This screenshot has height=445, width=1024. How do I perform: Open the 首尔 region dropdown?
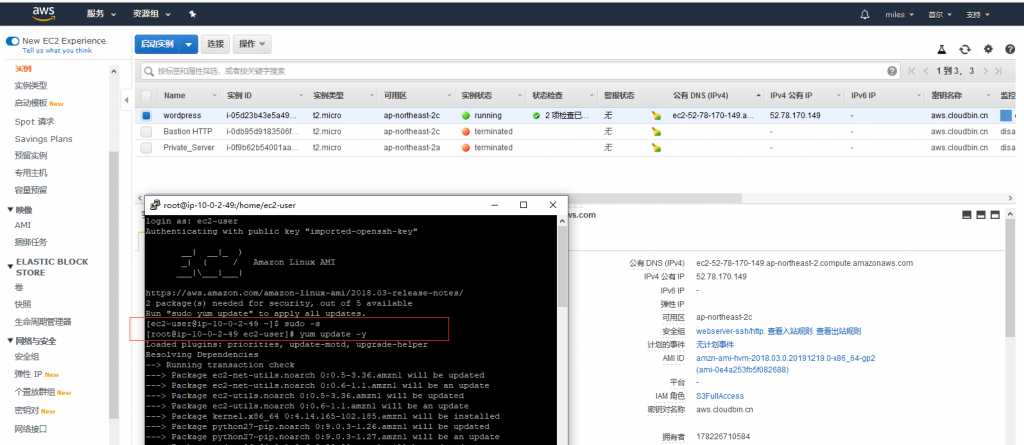tap(940, 14)
